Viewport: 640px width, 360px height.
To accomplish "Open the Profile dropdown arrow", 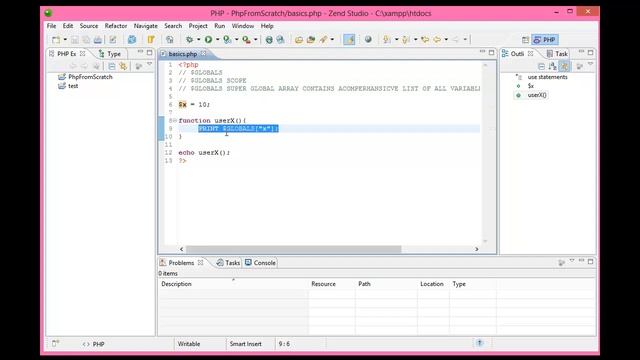I will click(236, 40).
